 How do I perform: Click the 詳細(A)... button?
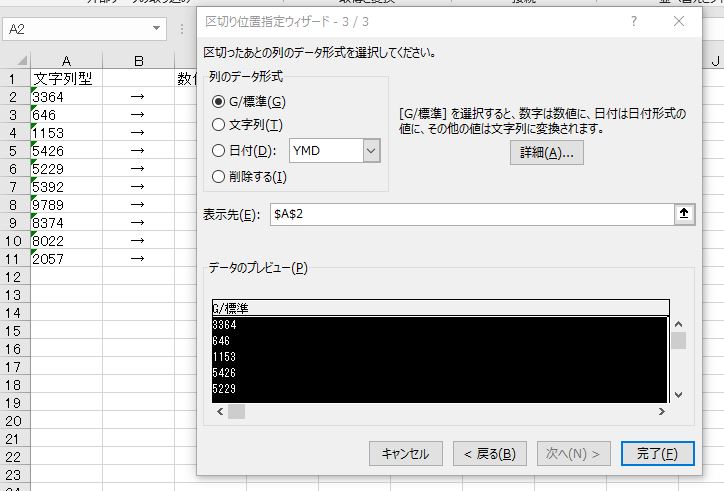(x=547, y=152)
